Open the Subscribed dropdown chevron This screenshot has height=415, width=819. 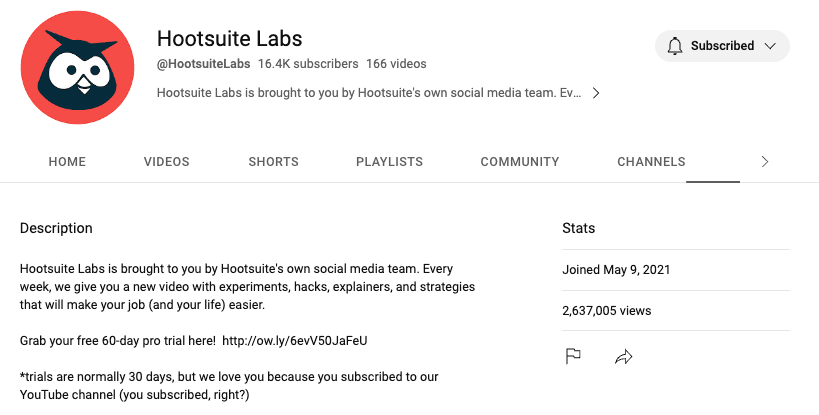pos(770,46)
